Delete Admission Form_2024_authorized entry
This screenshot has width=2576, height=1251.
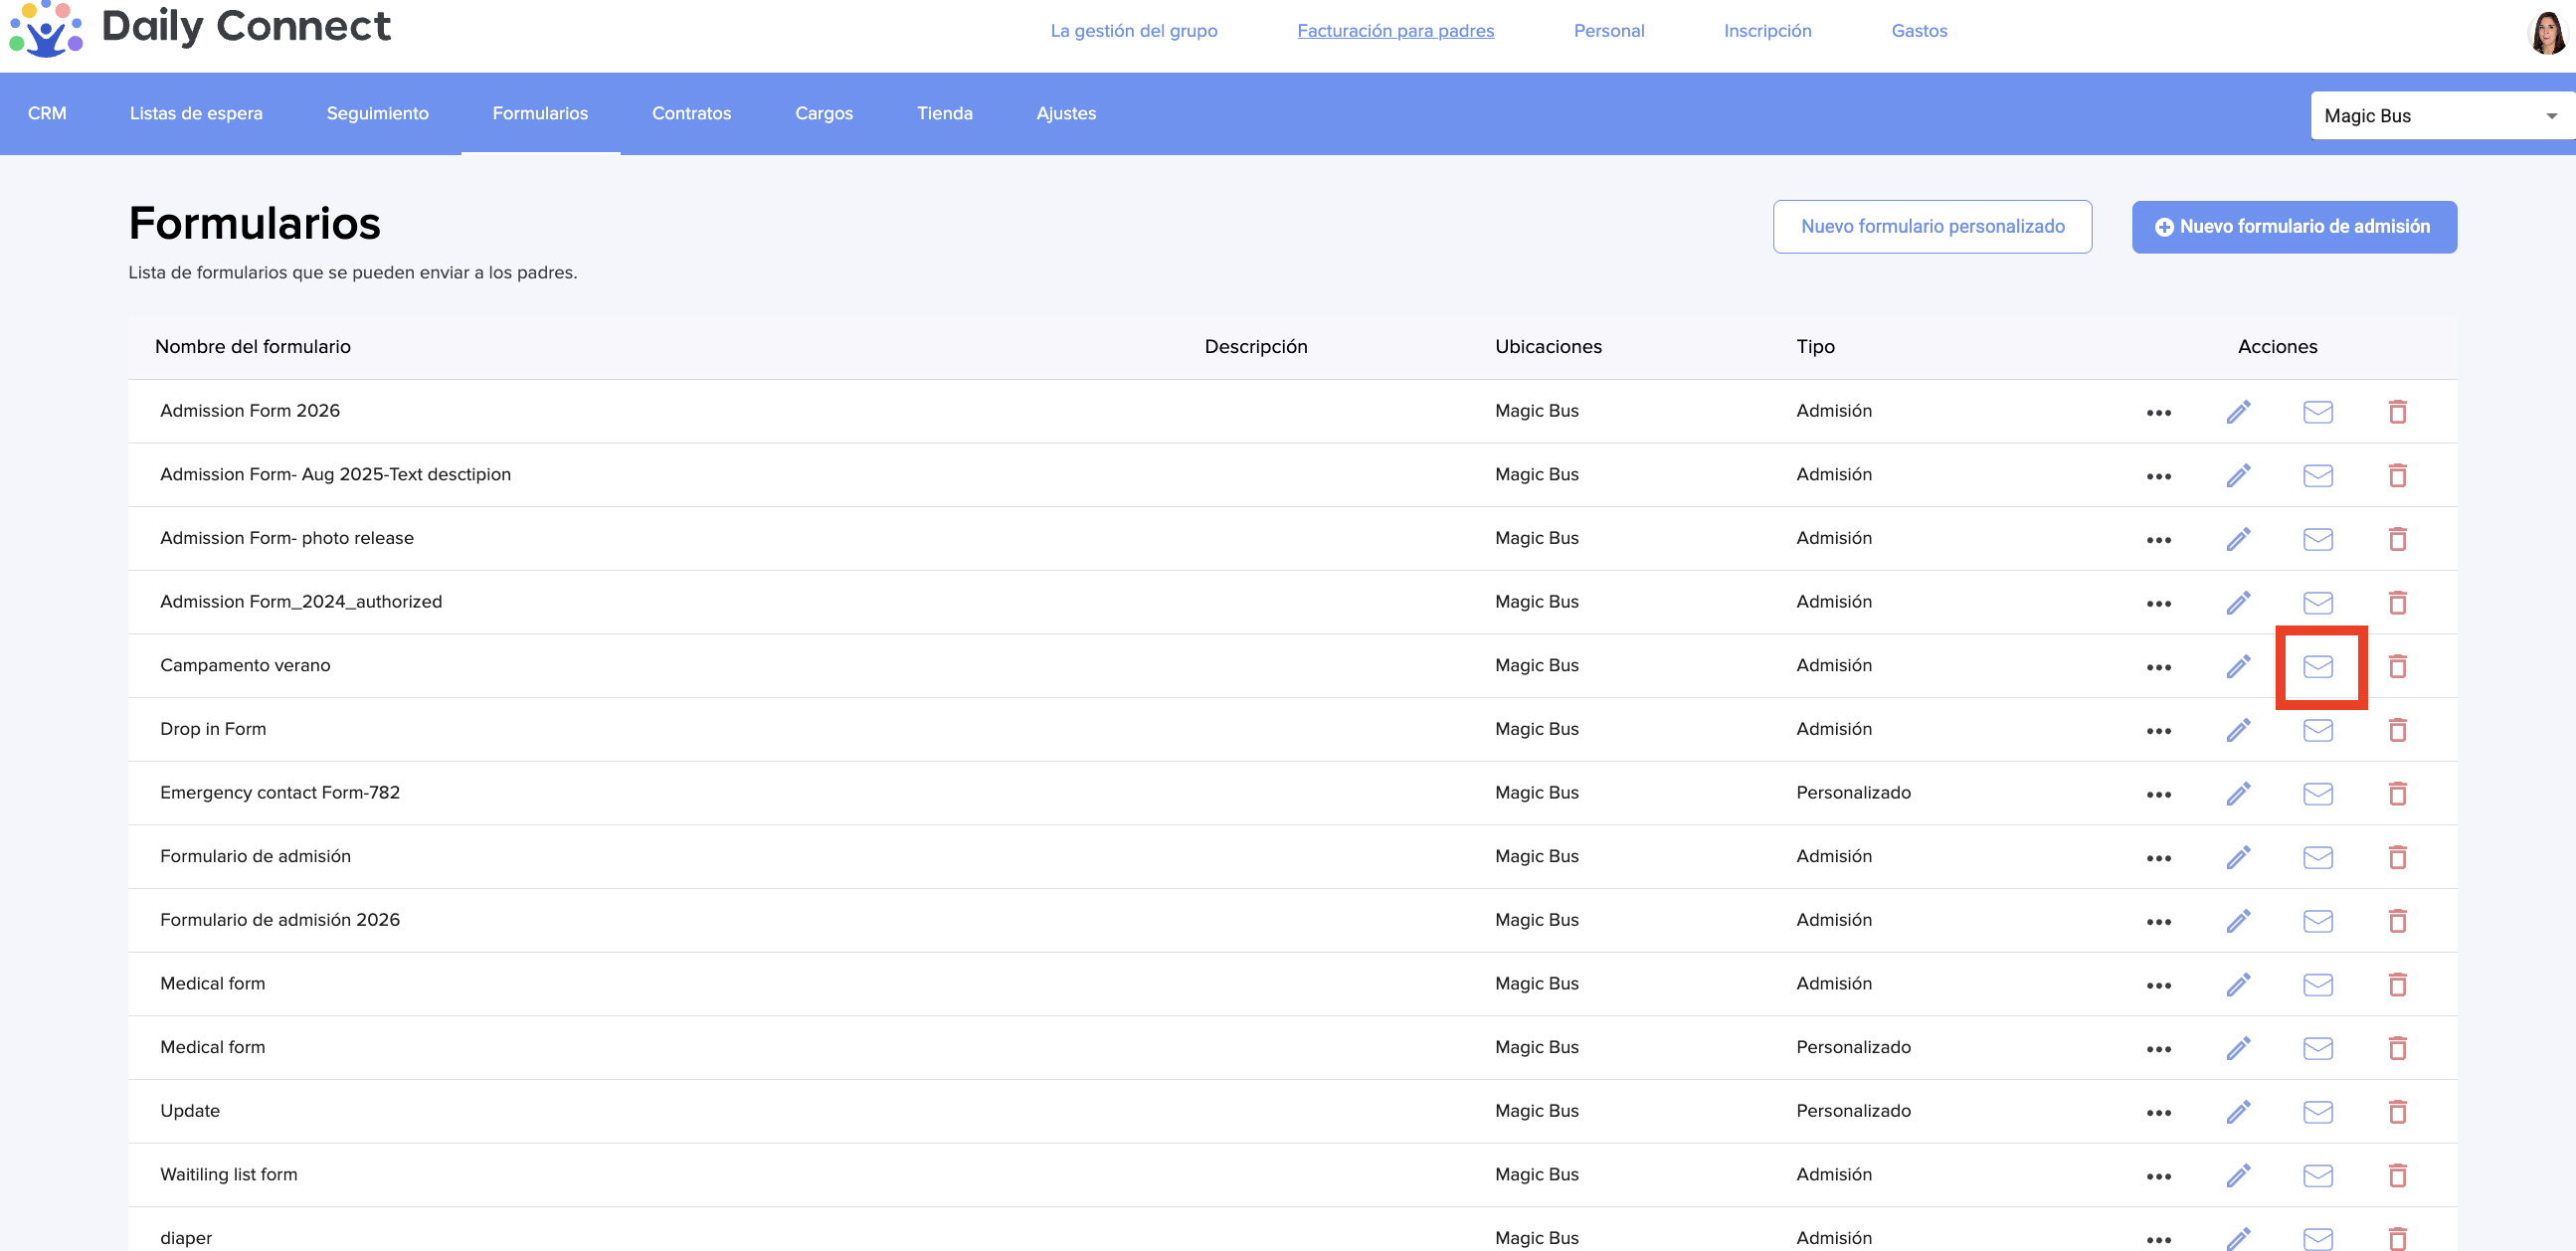tap(2397, 603)
